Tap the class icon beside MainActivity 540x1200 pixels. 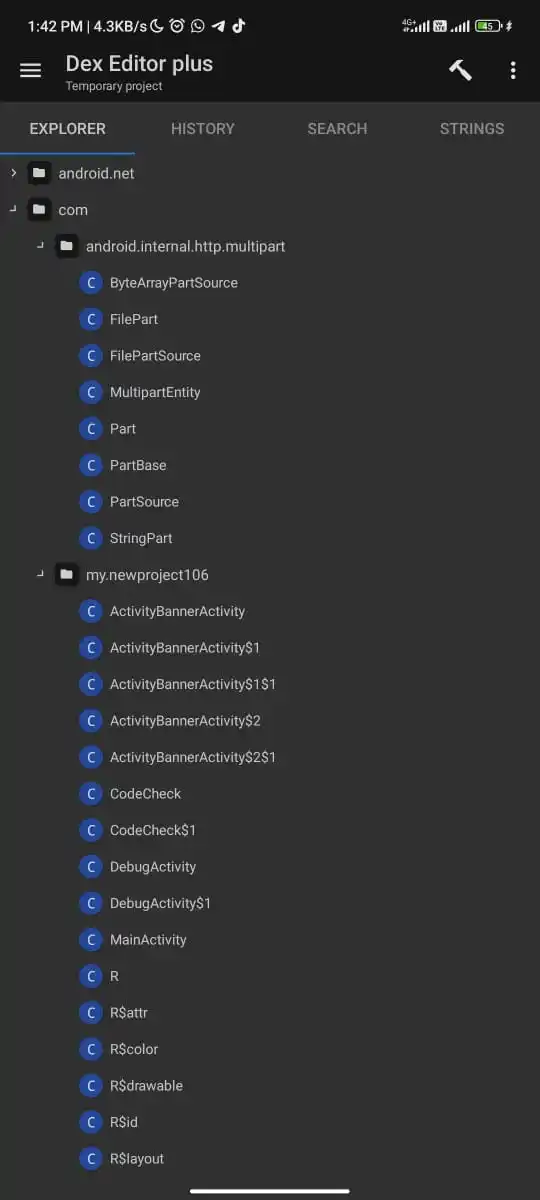pyautogui.click(x=91, y=940)
